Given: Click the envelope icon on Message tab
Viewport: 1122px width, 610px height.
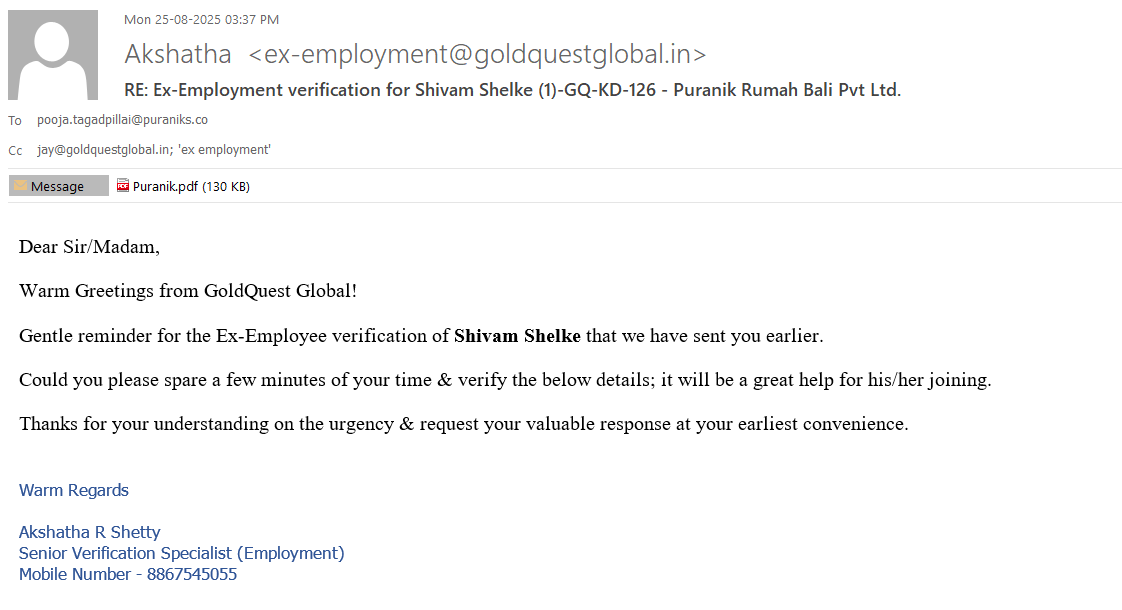Looking at the screenshot, I should tap(20, 186).
